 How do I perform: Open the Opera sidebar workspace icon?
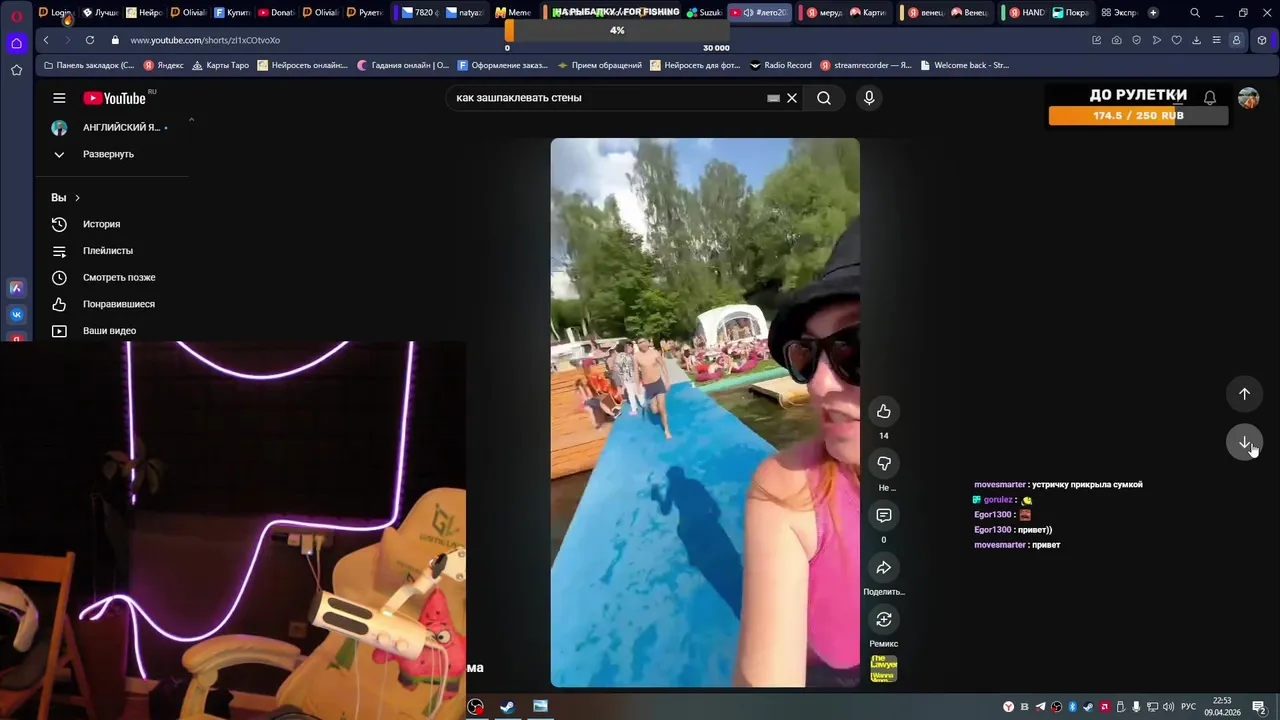pyautogui.click(x=16, y=43)
